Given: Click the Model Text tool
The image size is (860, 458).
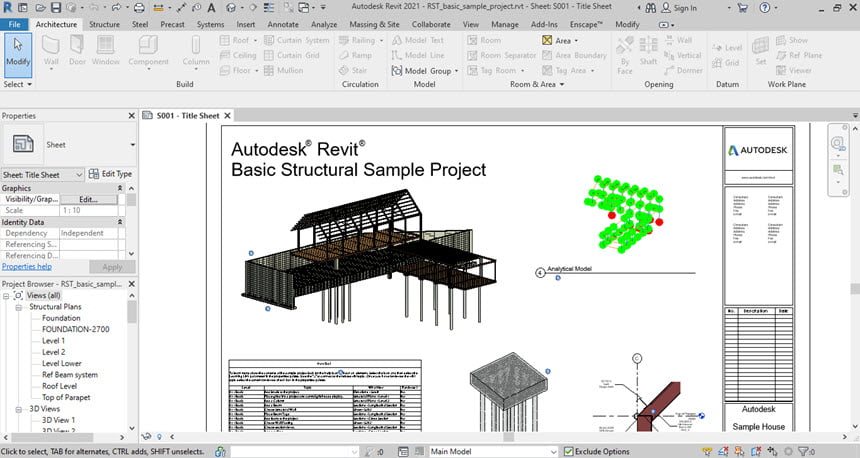Looking at the screenshot, I should [x=418, y=40].
